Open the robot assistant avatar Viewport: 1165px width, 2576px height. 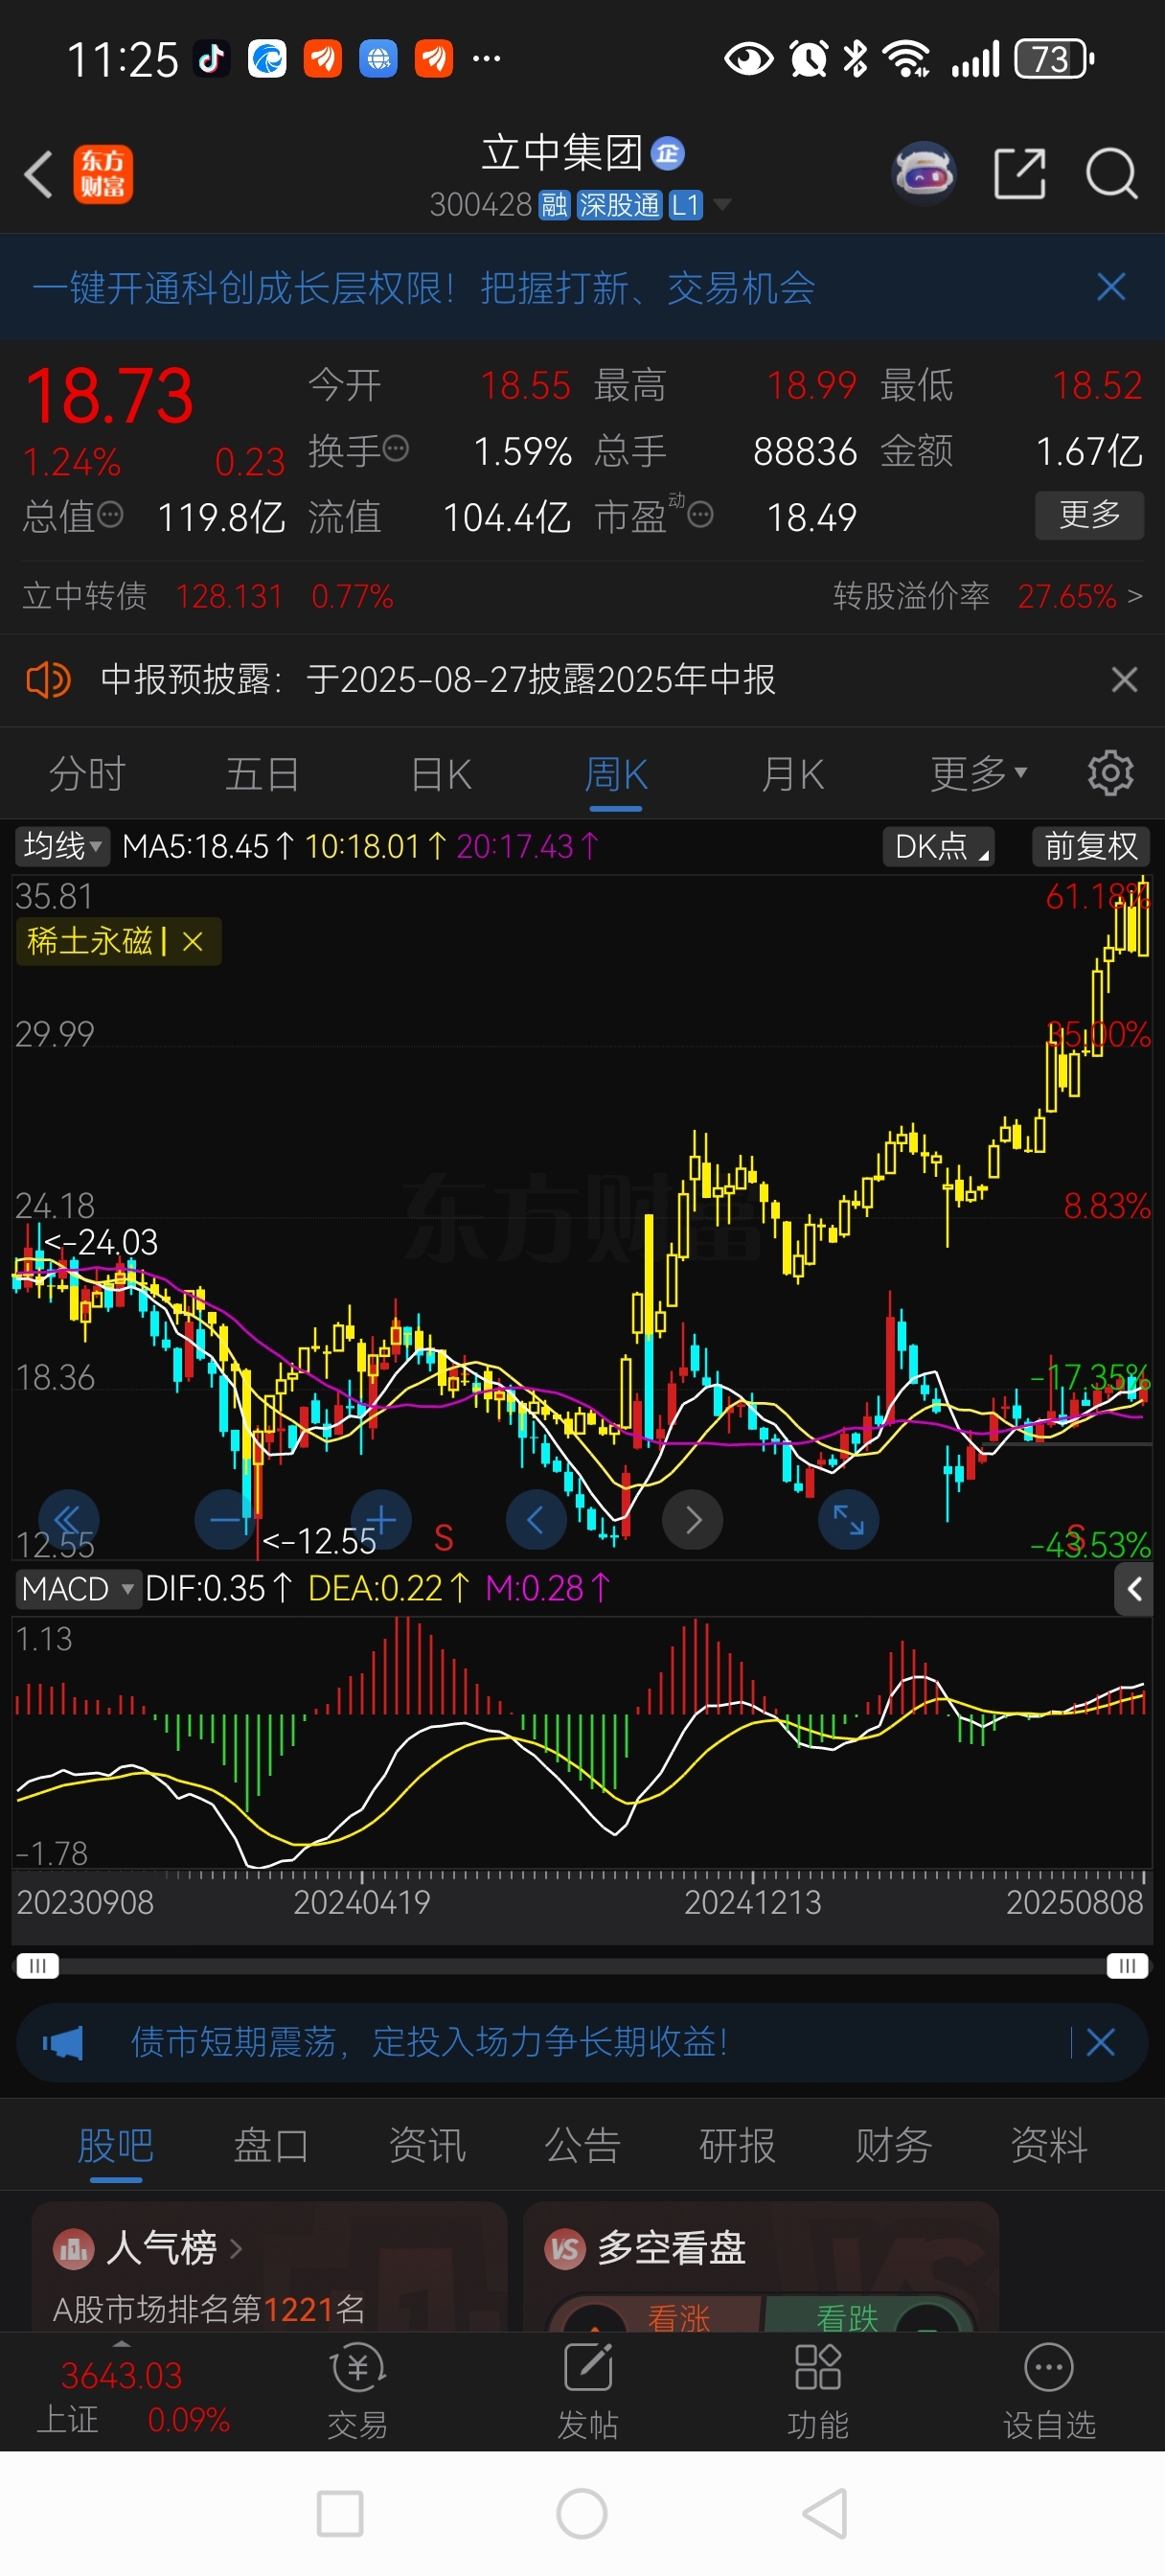coord(924,174)
